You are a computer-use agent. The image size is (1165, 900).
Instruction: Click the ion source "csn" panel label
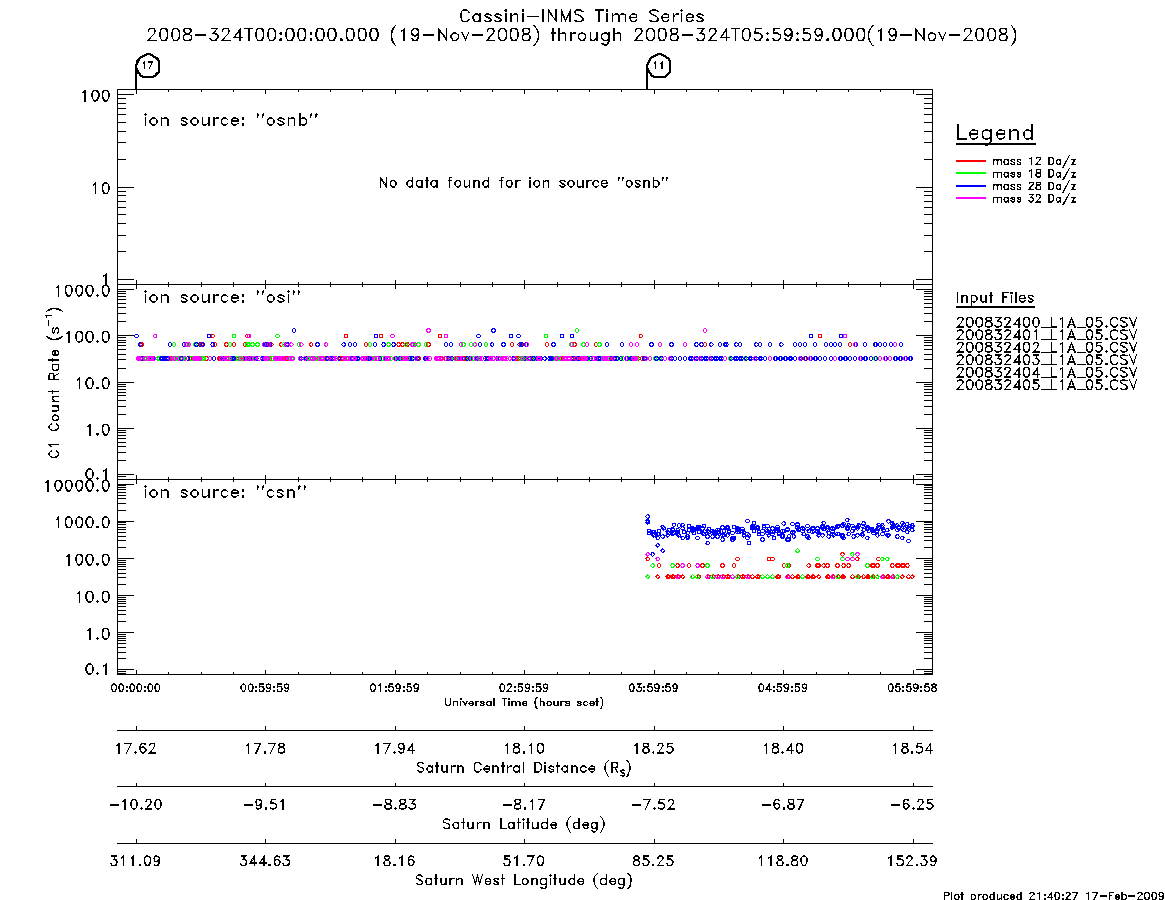225,492
